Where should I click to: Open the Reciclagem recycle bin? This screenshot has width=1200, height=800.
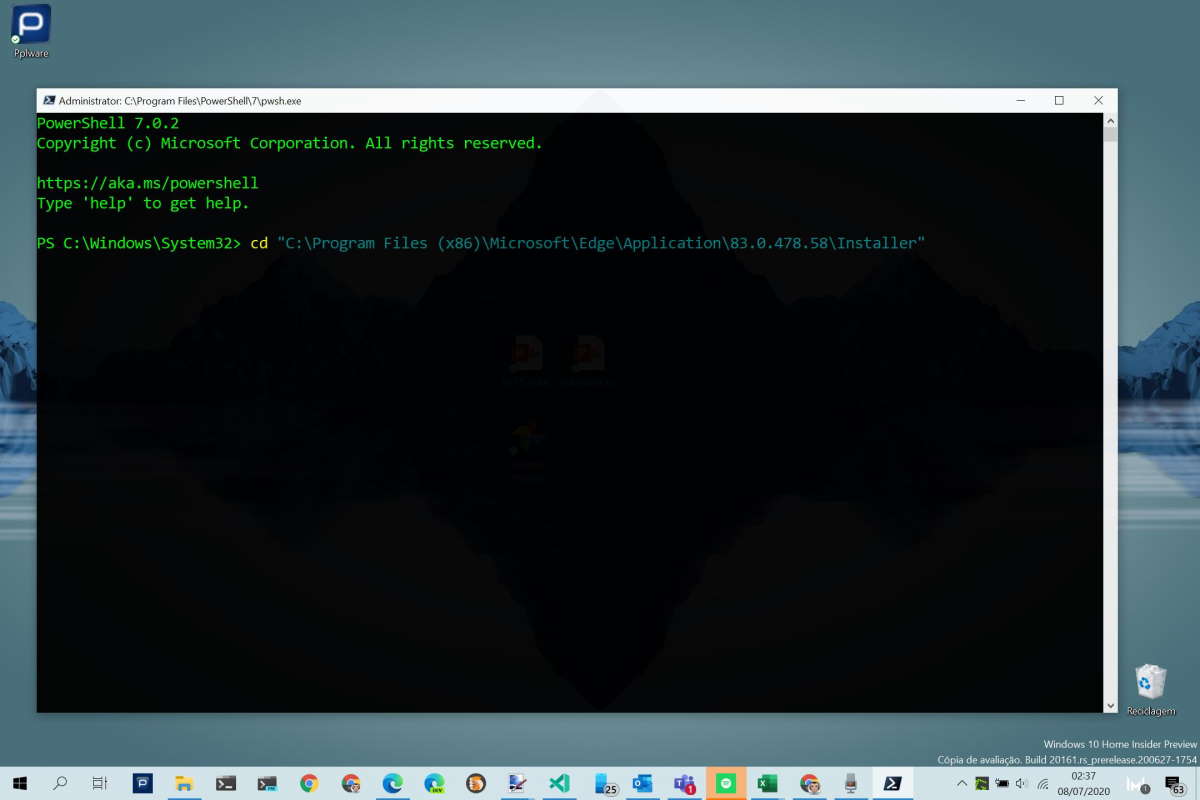pyautogui.click(x=1150, y=683)
